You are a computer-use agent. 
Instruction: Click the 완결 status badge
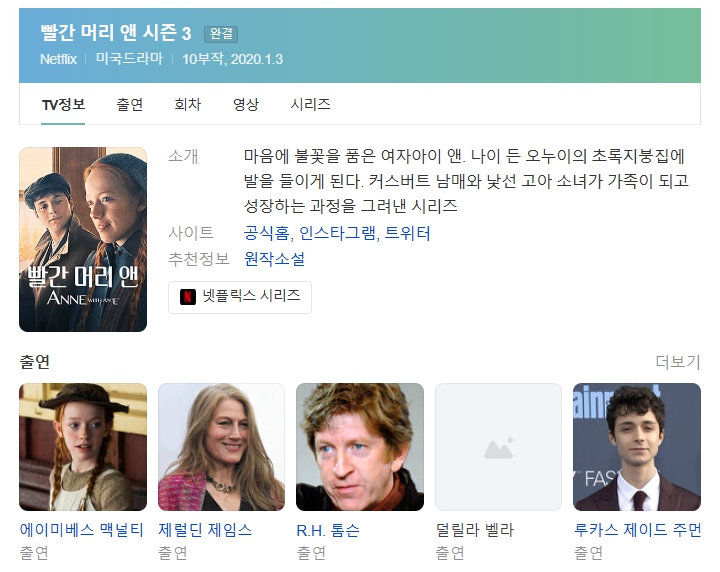coord(221,34)
